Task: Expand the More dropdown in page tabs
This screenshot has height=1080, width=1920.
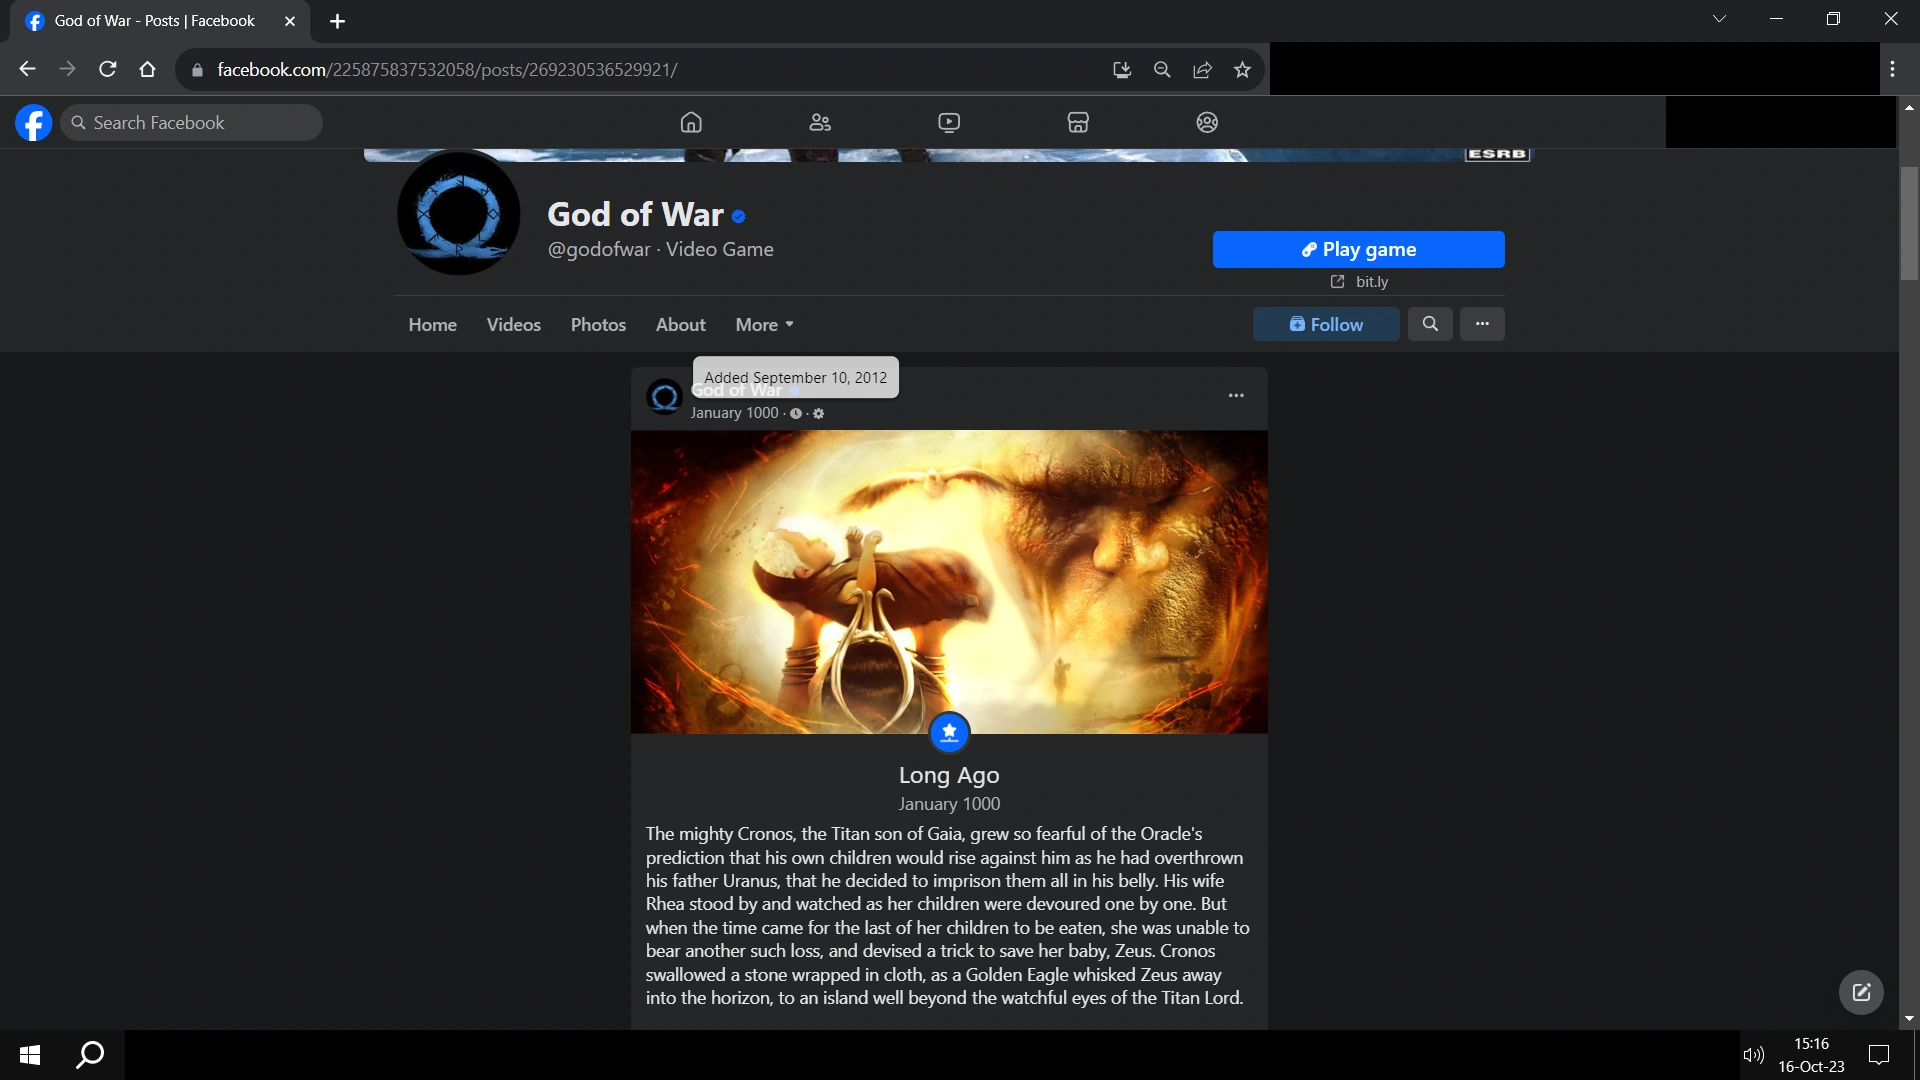Action: click(764, 324)
